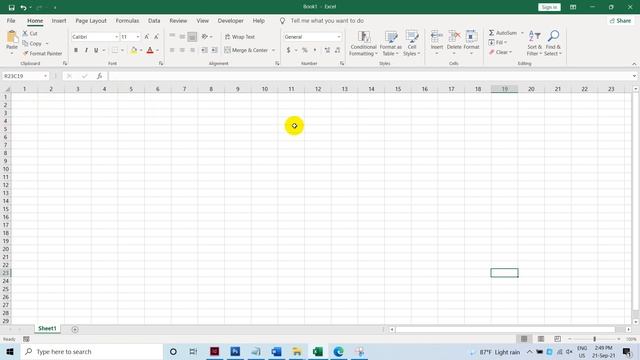Click AutoSum
The width and height of the screenshot is (640, 360).
(503, 33)
